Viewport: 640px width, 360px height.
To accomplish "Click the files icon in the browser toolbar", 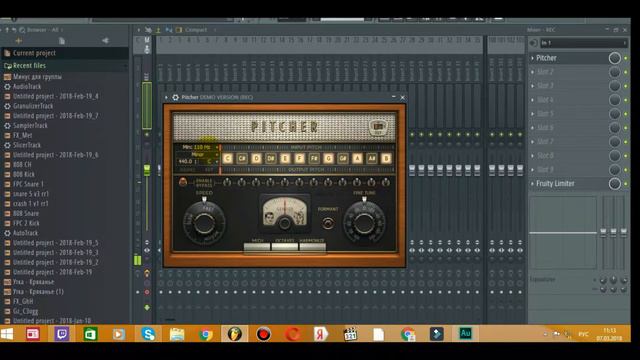I will tap(62, 41).
